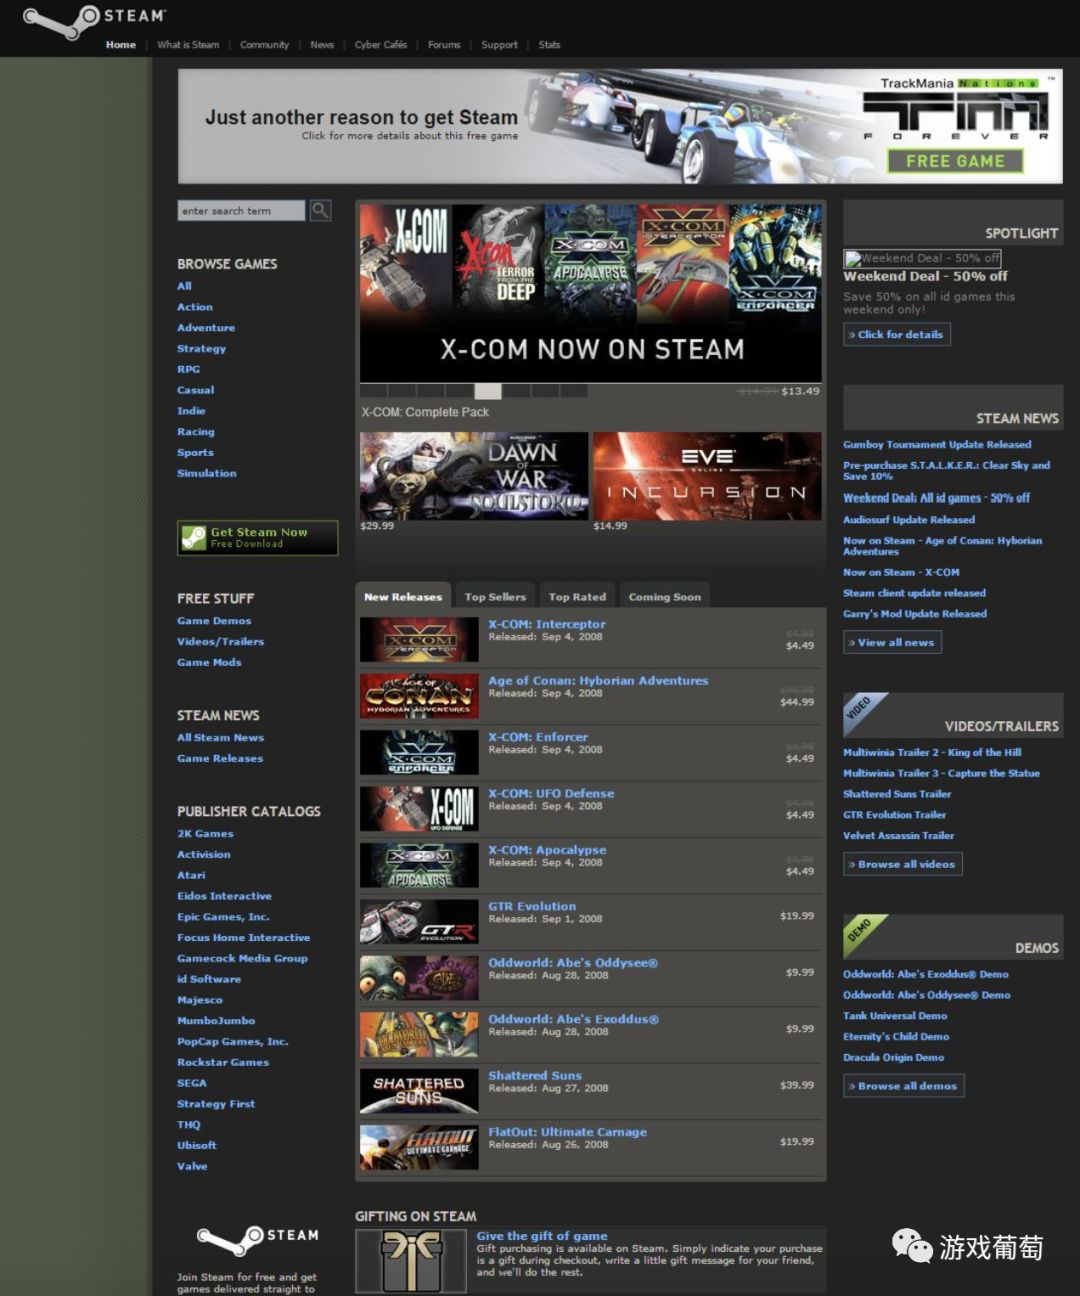Click the X-COM: Interceptor capsule image
Screen dimensions: 1080x1296
click(x=417, y=639)
